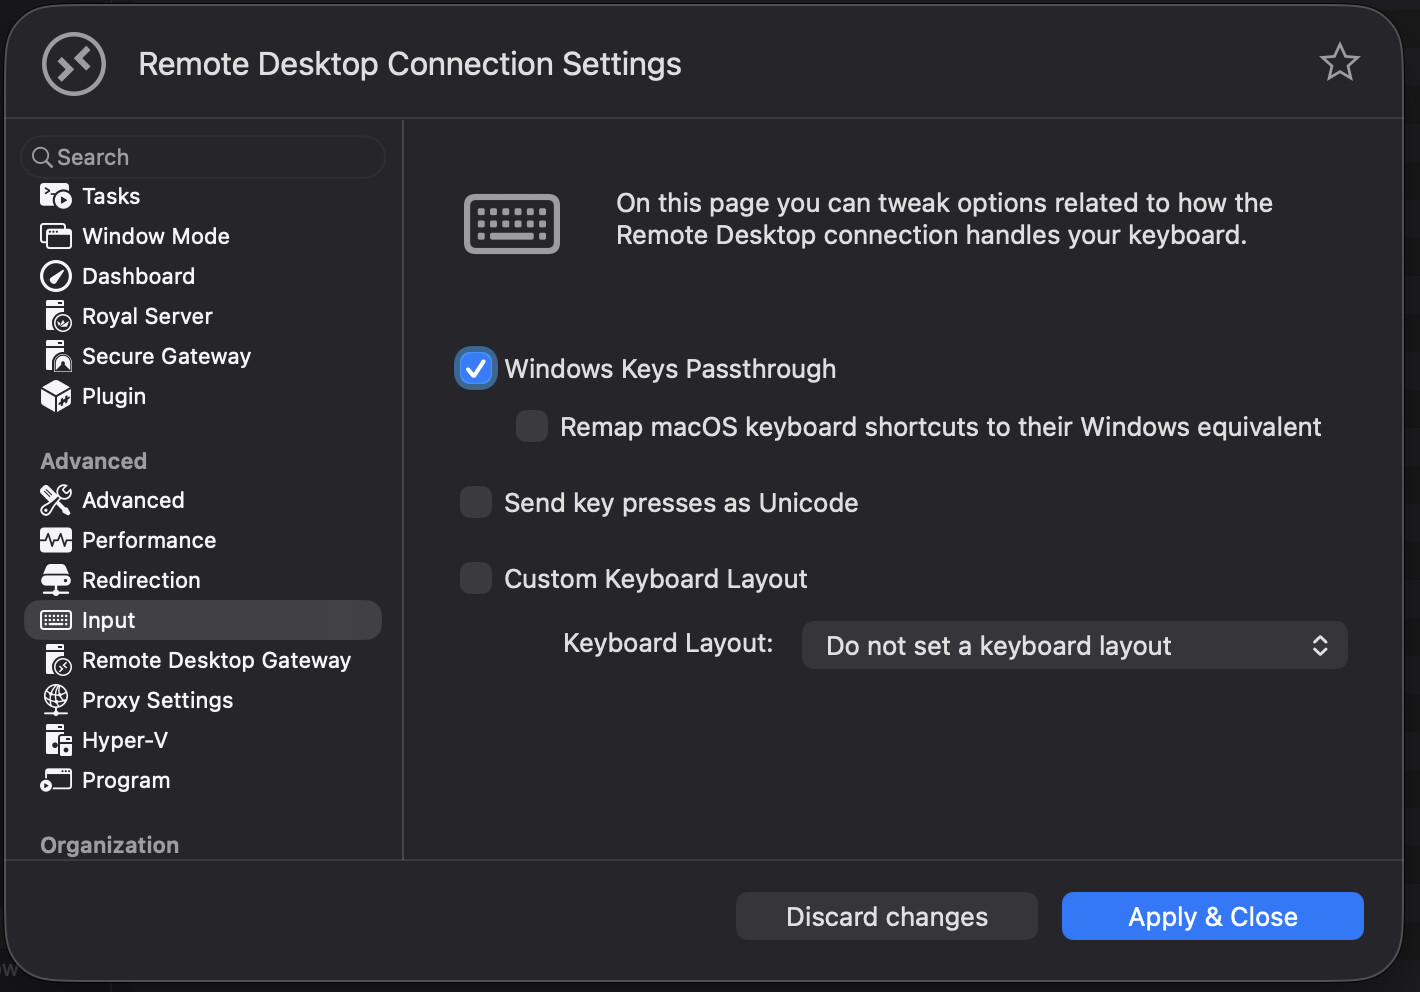The width and height of the screenshot is (1420, 992).
Task: Enable Send key presses as Unicode
Action: 476,502
